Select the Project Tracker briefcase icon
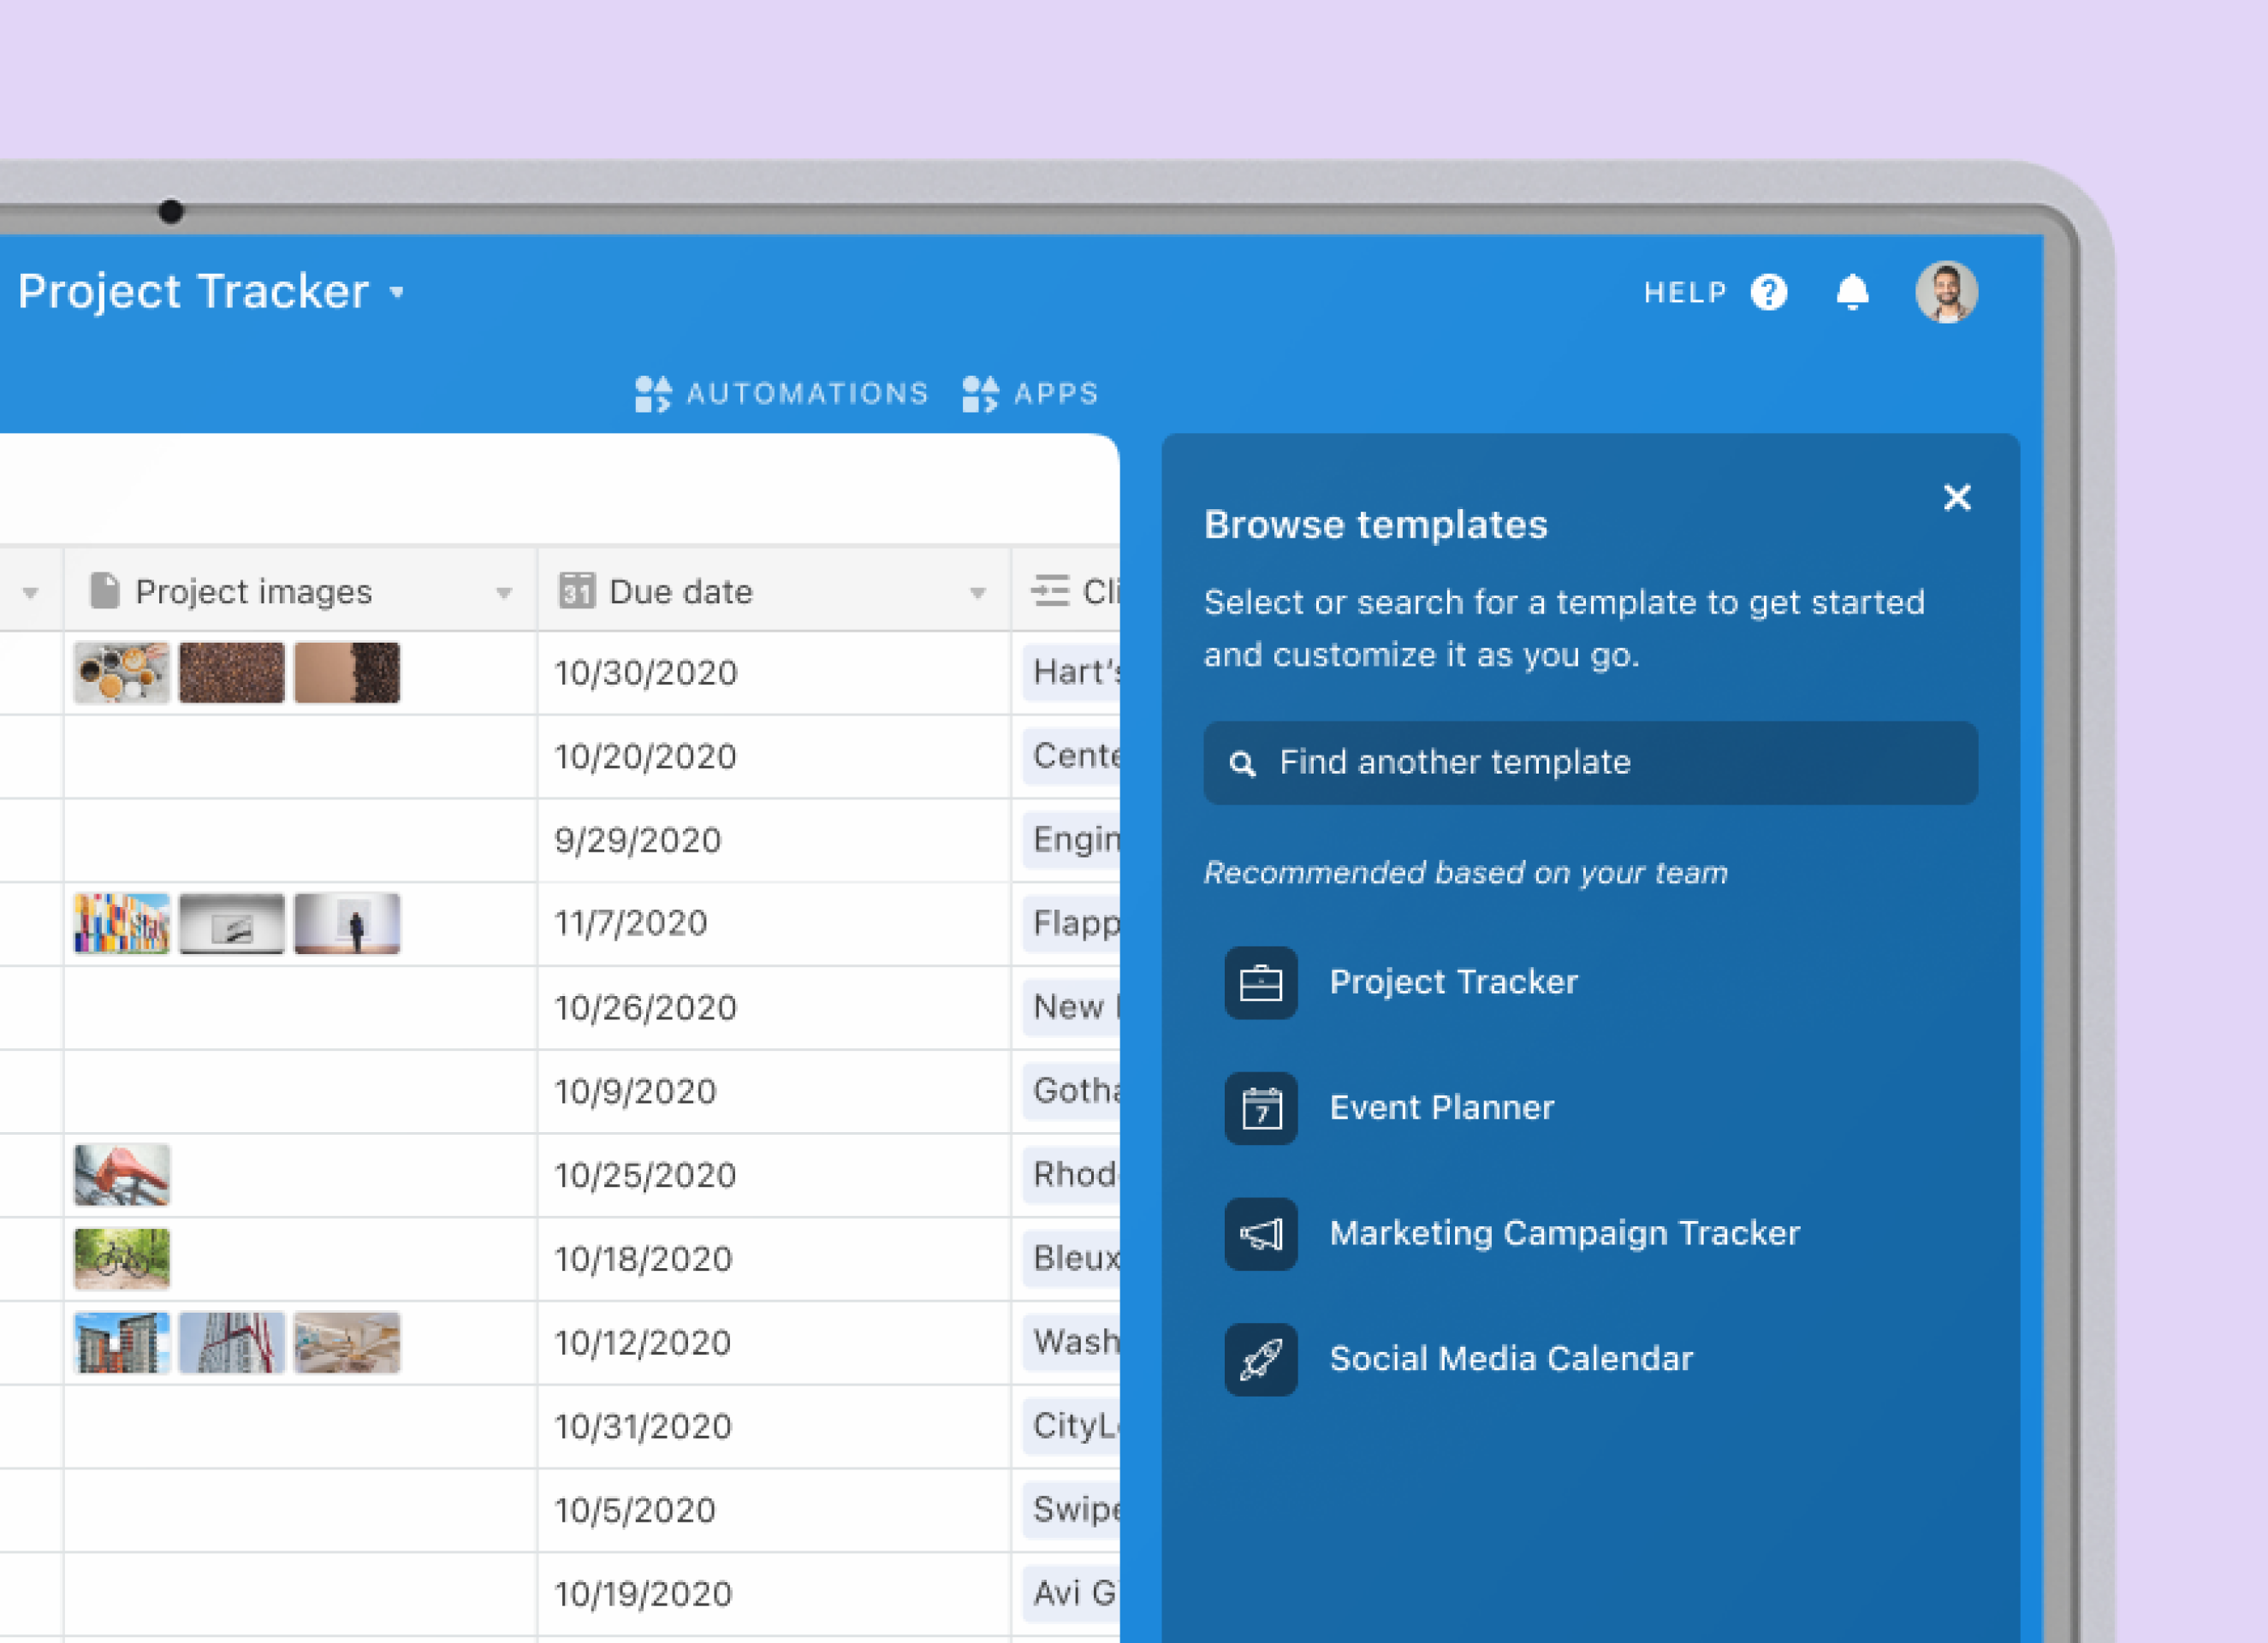 (1260, 983)
